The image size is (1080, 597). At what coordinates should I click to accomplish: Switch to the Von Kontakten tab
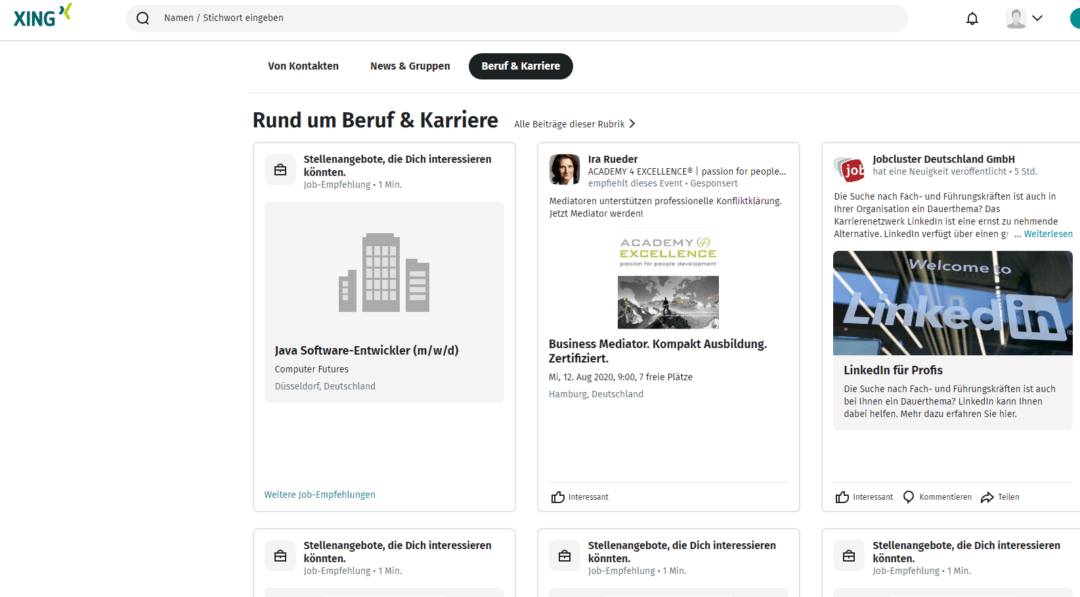[303, 66]
